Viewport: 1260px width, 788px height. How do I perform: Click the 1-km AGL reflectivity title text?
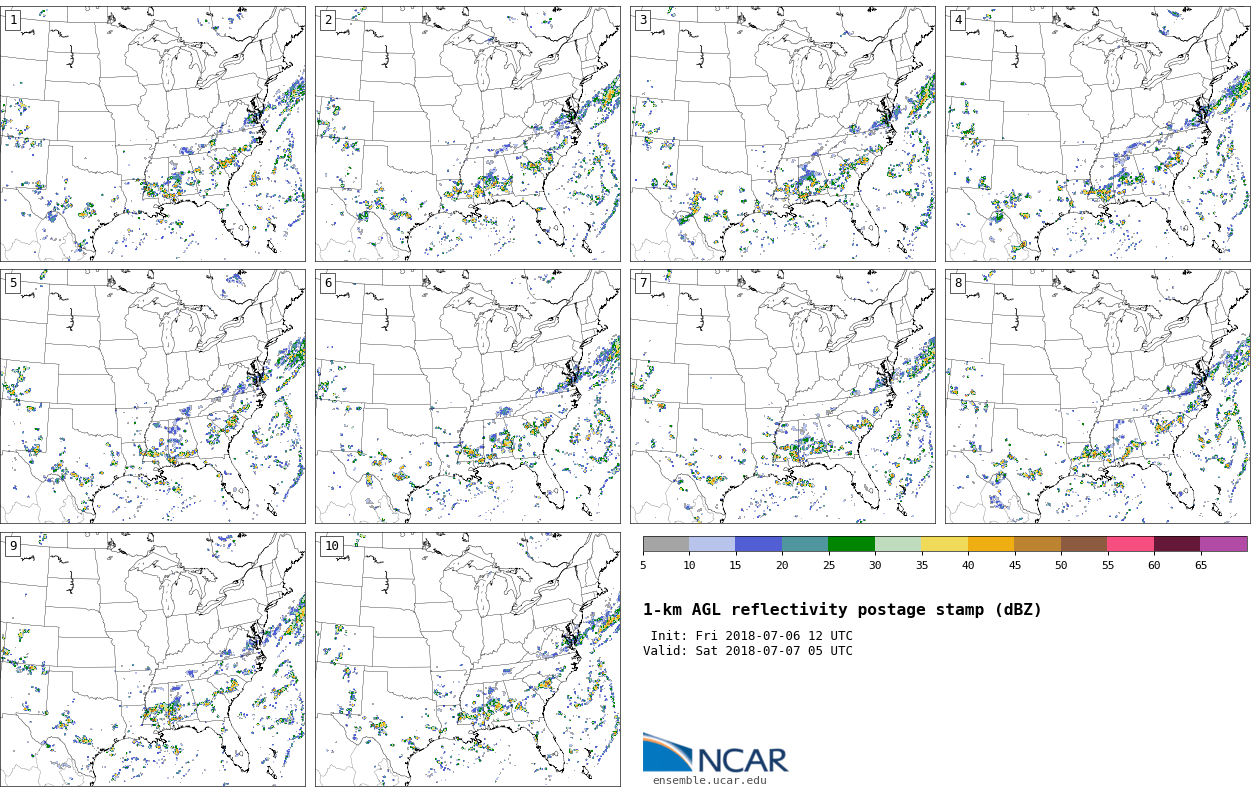tap(842, 610)
